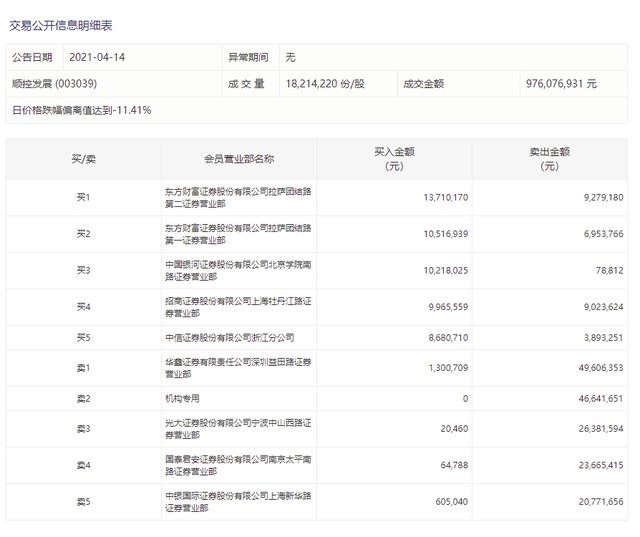Image resolution: width=640 pixels, height=537 pixels.
Task: Click the 机构专用 entry
Action: coord(182,398)
